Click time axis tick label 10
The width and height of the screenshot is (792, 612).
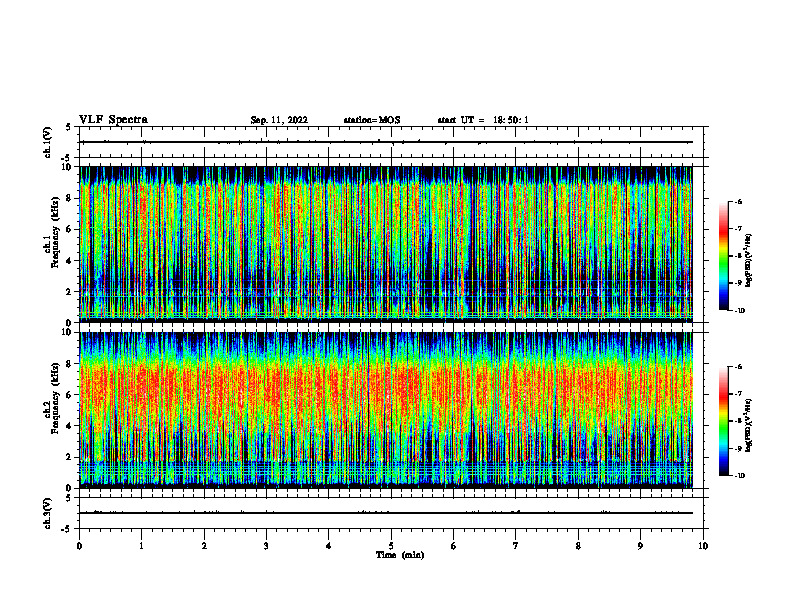[x=703, y=546]
